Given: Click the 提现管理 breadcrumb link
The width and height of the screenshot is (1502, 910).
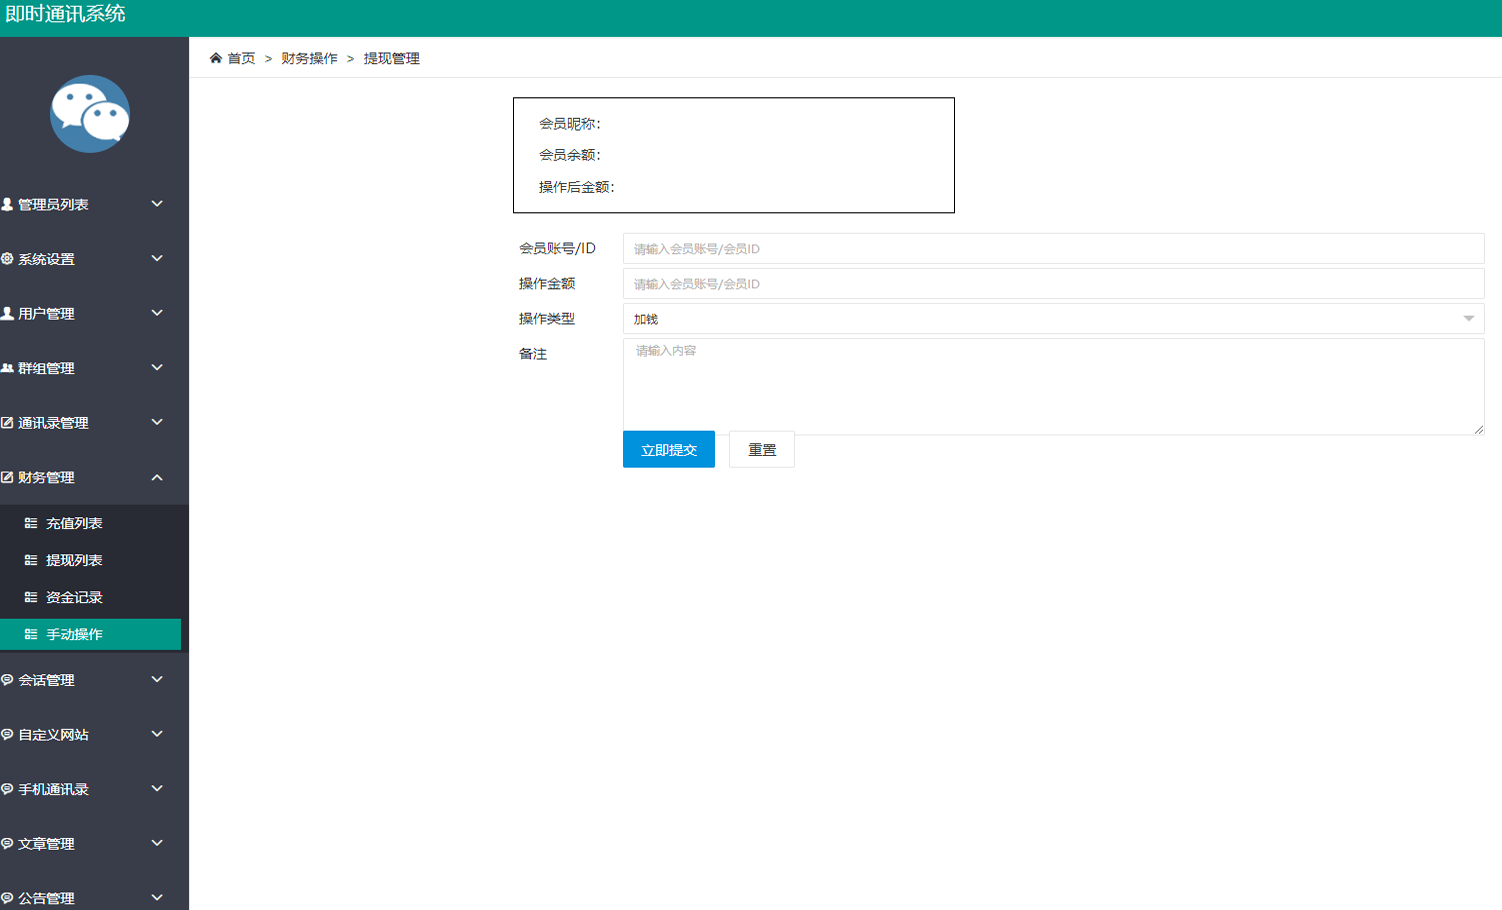Looking at the screenshot, I should click(391, 58).
